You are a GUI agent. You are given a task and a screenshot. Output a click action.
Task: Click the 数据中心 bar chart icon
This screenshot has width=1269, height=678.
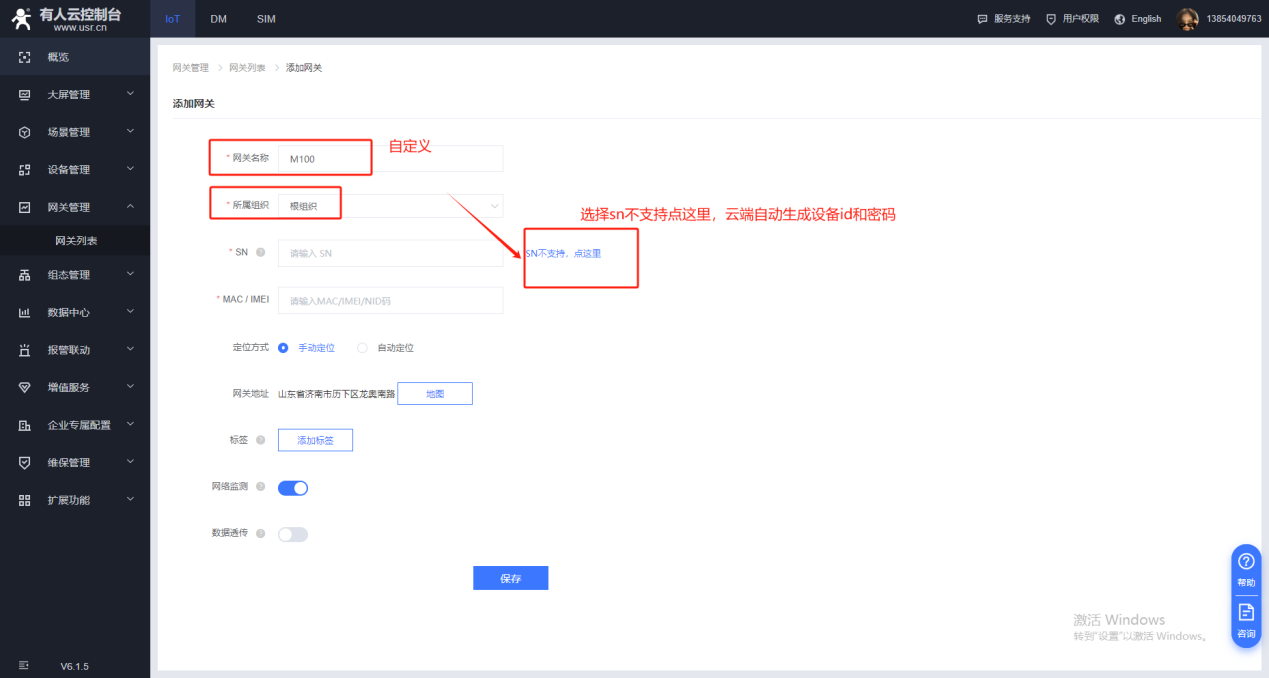tap(25, 312)
